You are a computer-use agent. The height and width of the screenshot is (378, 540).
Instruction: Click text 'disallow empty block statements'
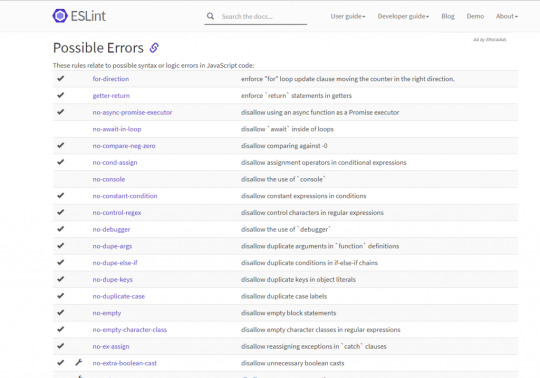pyautogui.click(x=288, y=313)
